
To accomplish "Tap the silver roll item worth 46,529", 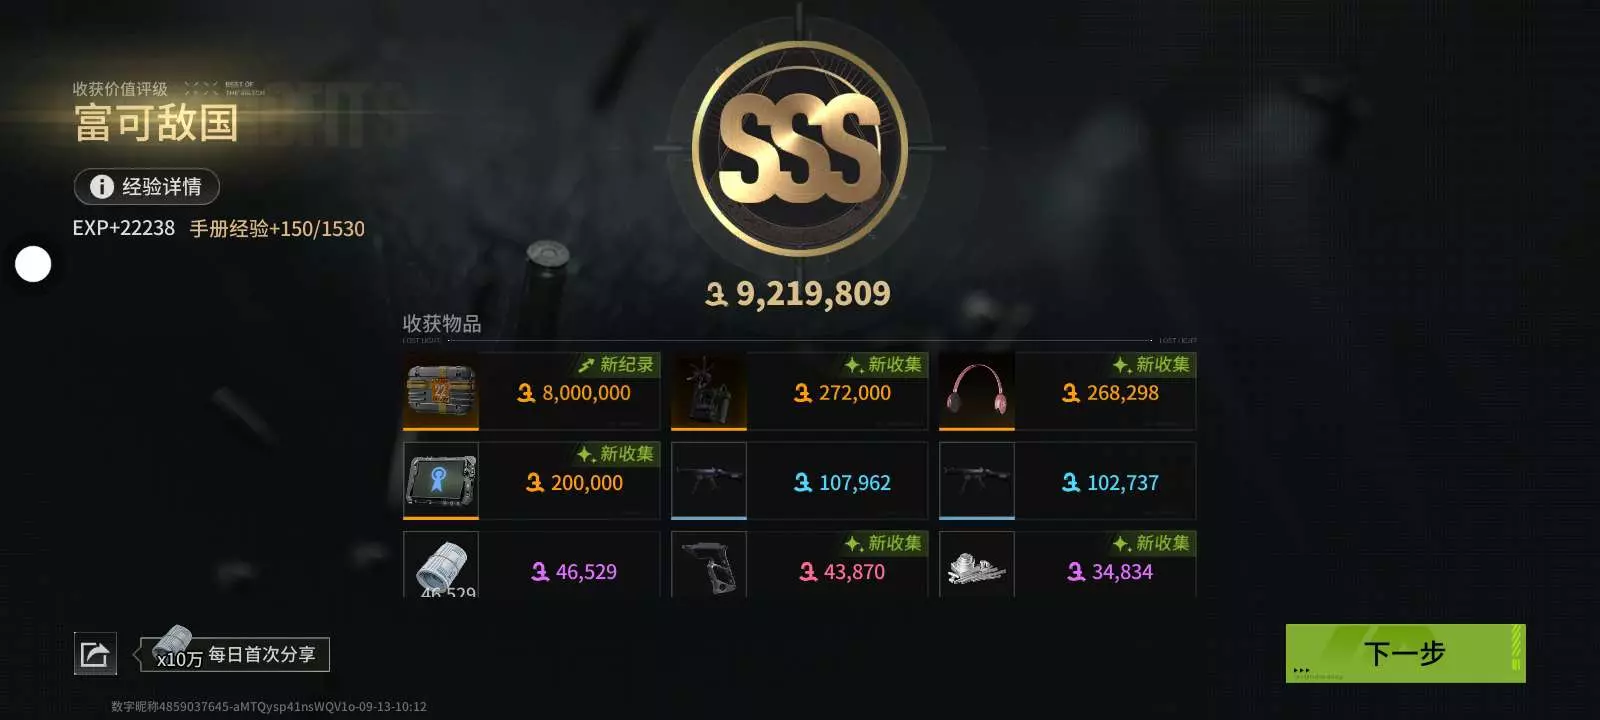I will [x=441, y=565].
